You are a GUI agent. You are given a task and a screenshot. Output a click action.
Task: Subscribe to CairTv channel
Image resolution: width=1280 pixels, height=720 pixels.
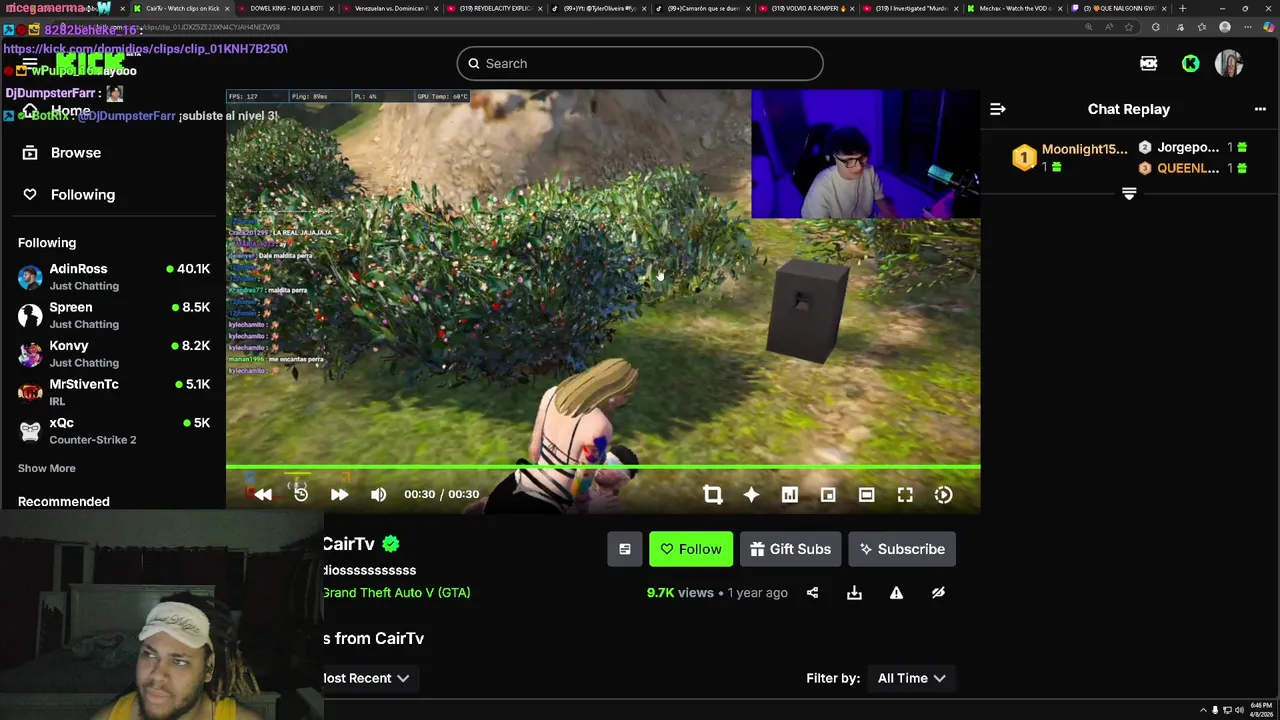click(902, 549)
